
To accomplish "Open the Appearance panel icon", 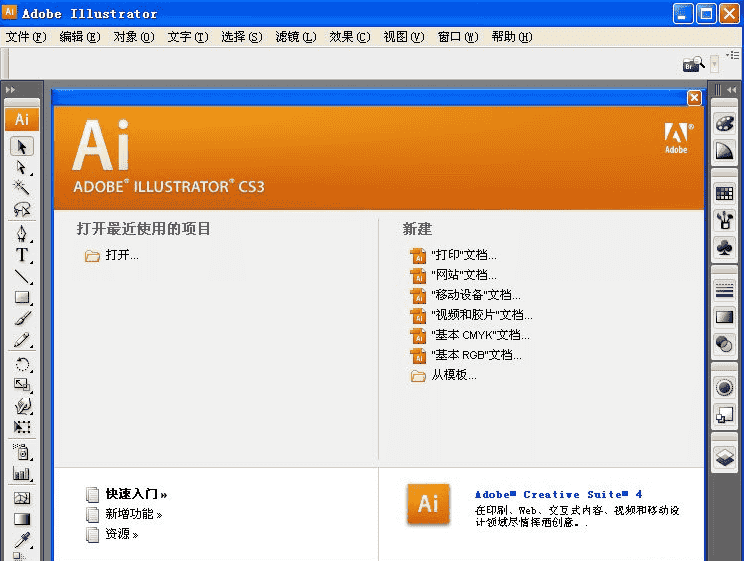I will click(x=725, y=388).
